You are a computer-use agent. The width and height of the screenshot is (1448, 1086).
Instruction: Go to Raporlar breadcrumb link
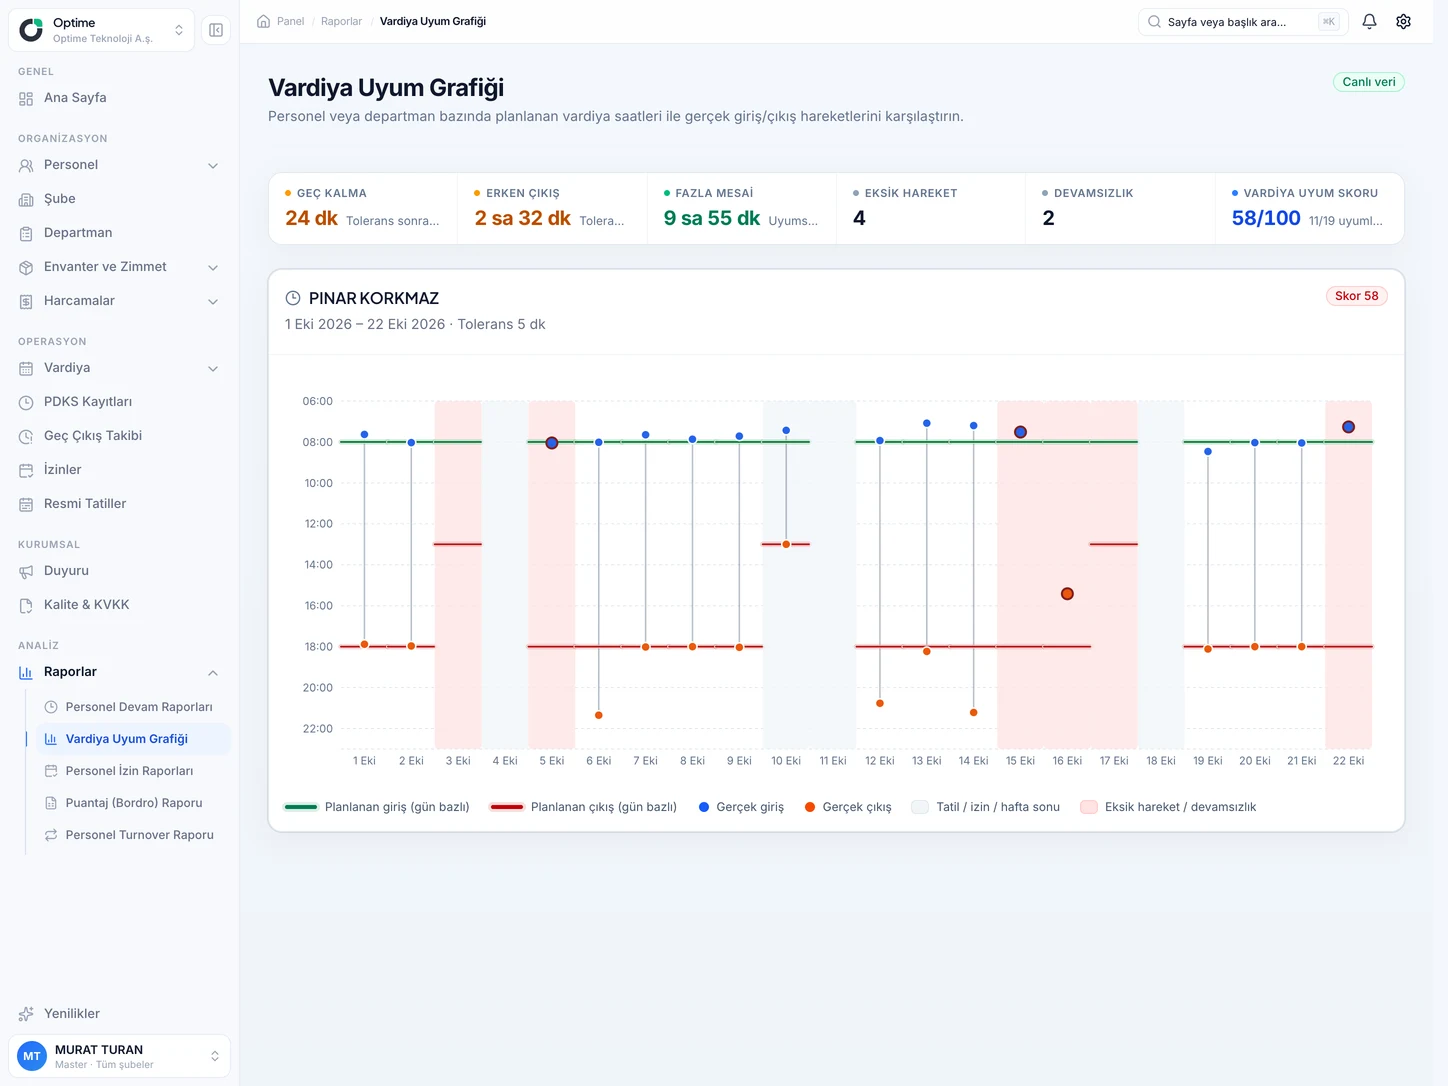click(x=341, y=21)
